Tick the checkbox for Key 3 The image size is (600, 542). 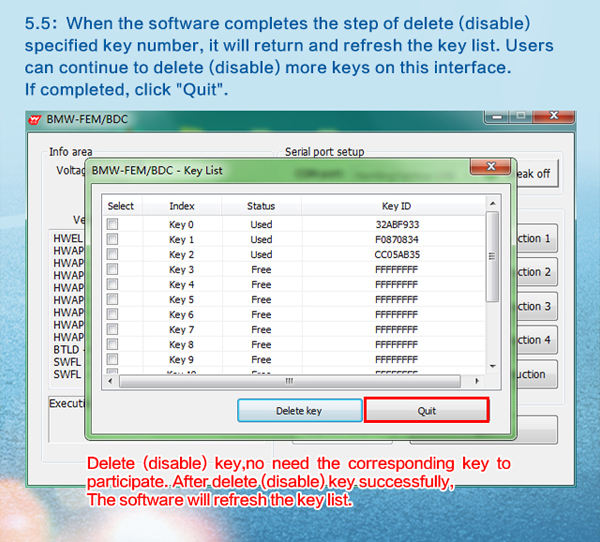[112, 269]
